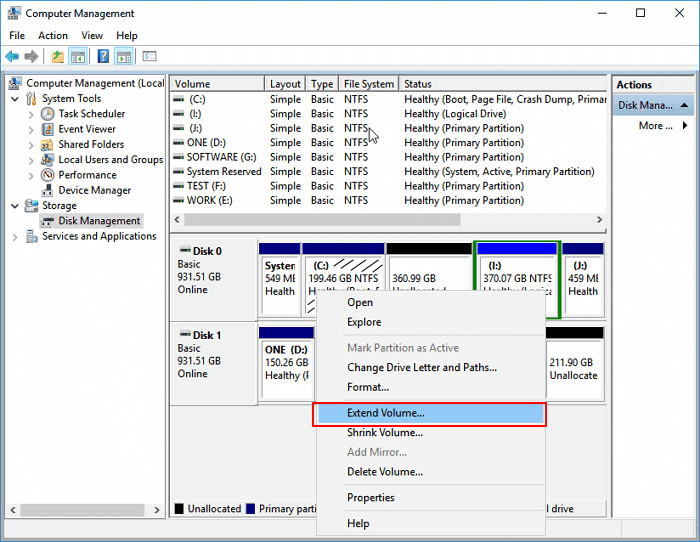Click the Back arrow toolbar icon
The image size is (700, 542).
tap(11, 57)
